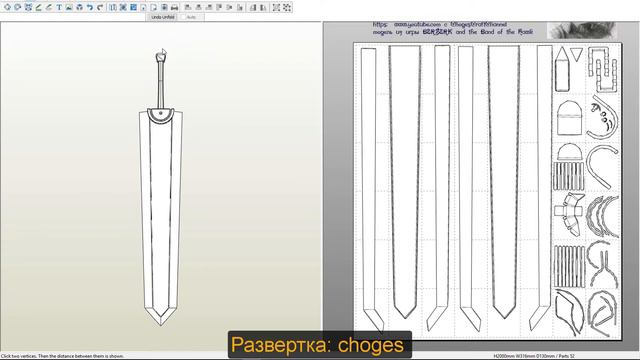Click the dimensions readout in status bar
Viewport: 640px width, 360px height.
(x=534, y=356)
